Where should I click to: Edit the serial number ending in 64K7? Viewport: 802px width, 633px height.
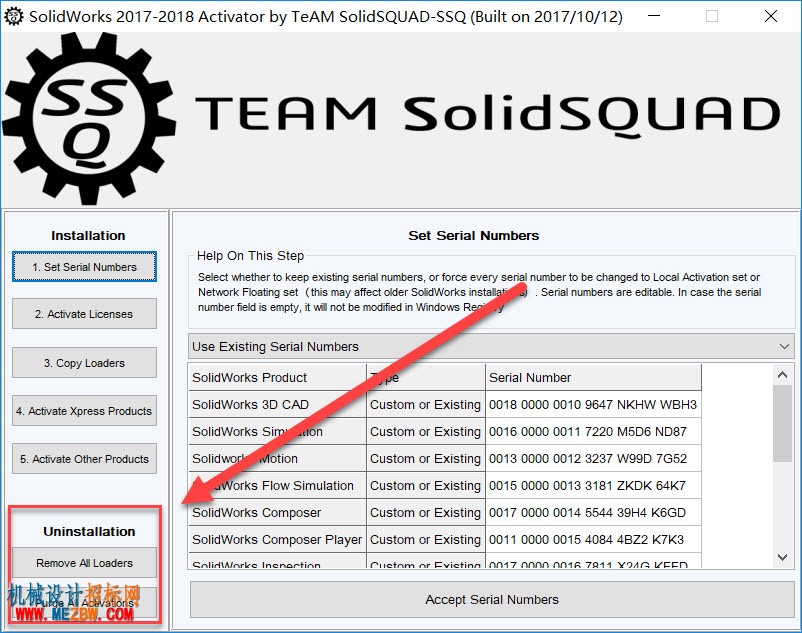coord(593,485)
